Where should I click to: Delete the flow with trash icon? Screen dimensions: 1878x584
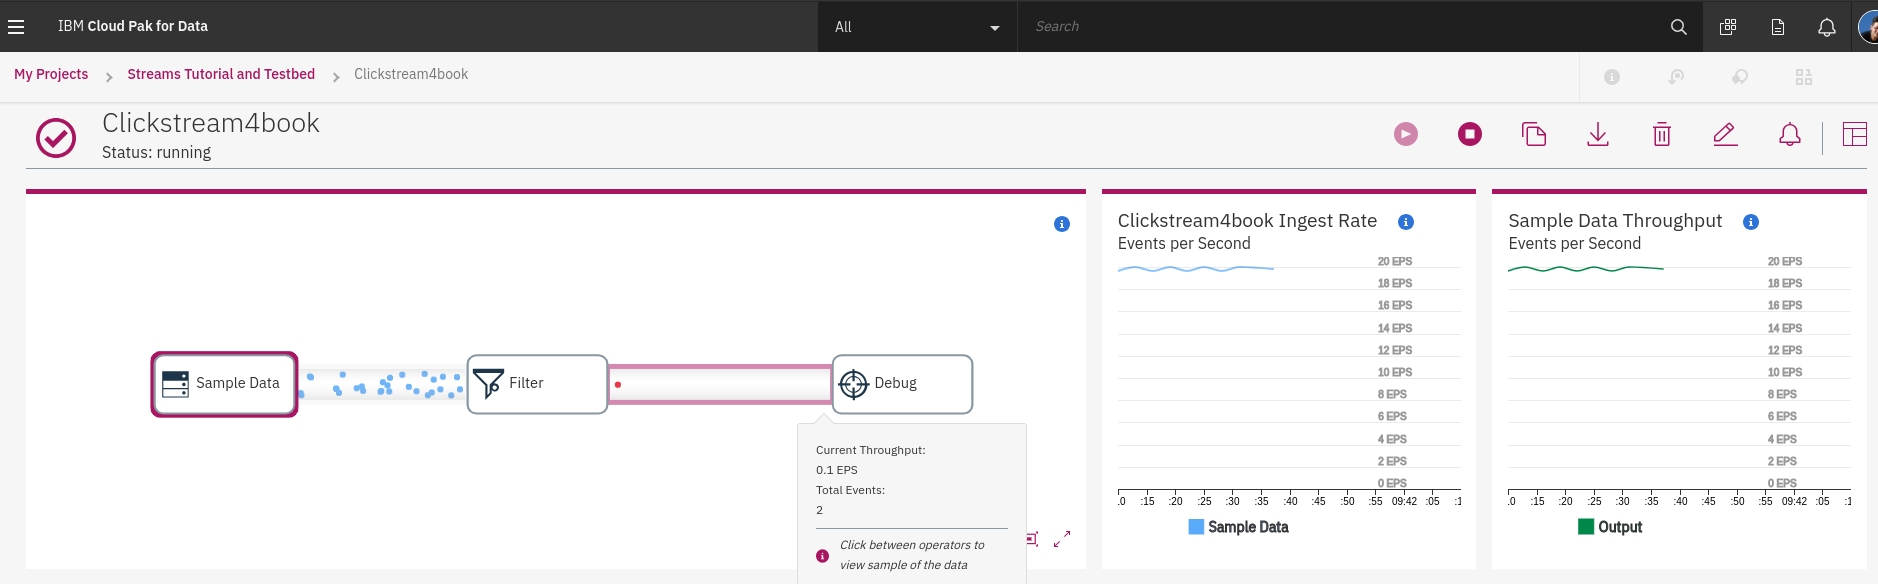[1662, 134]
